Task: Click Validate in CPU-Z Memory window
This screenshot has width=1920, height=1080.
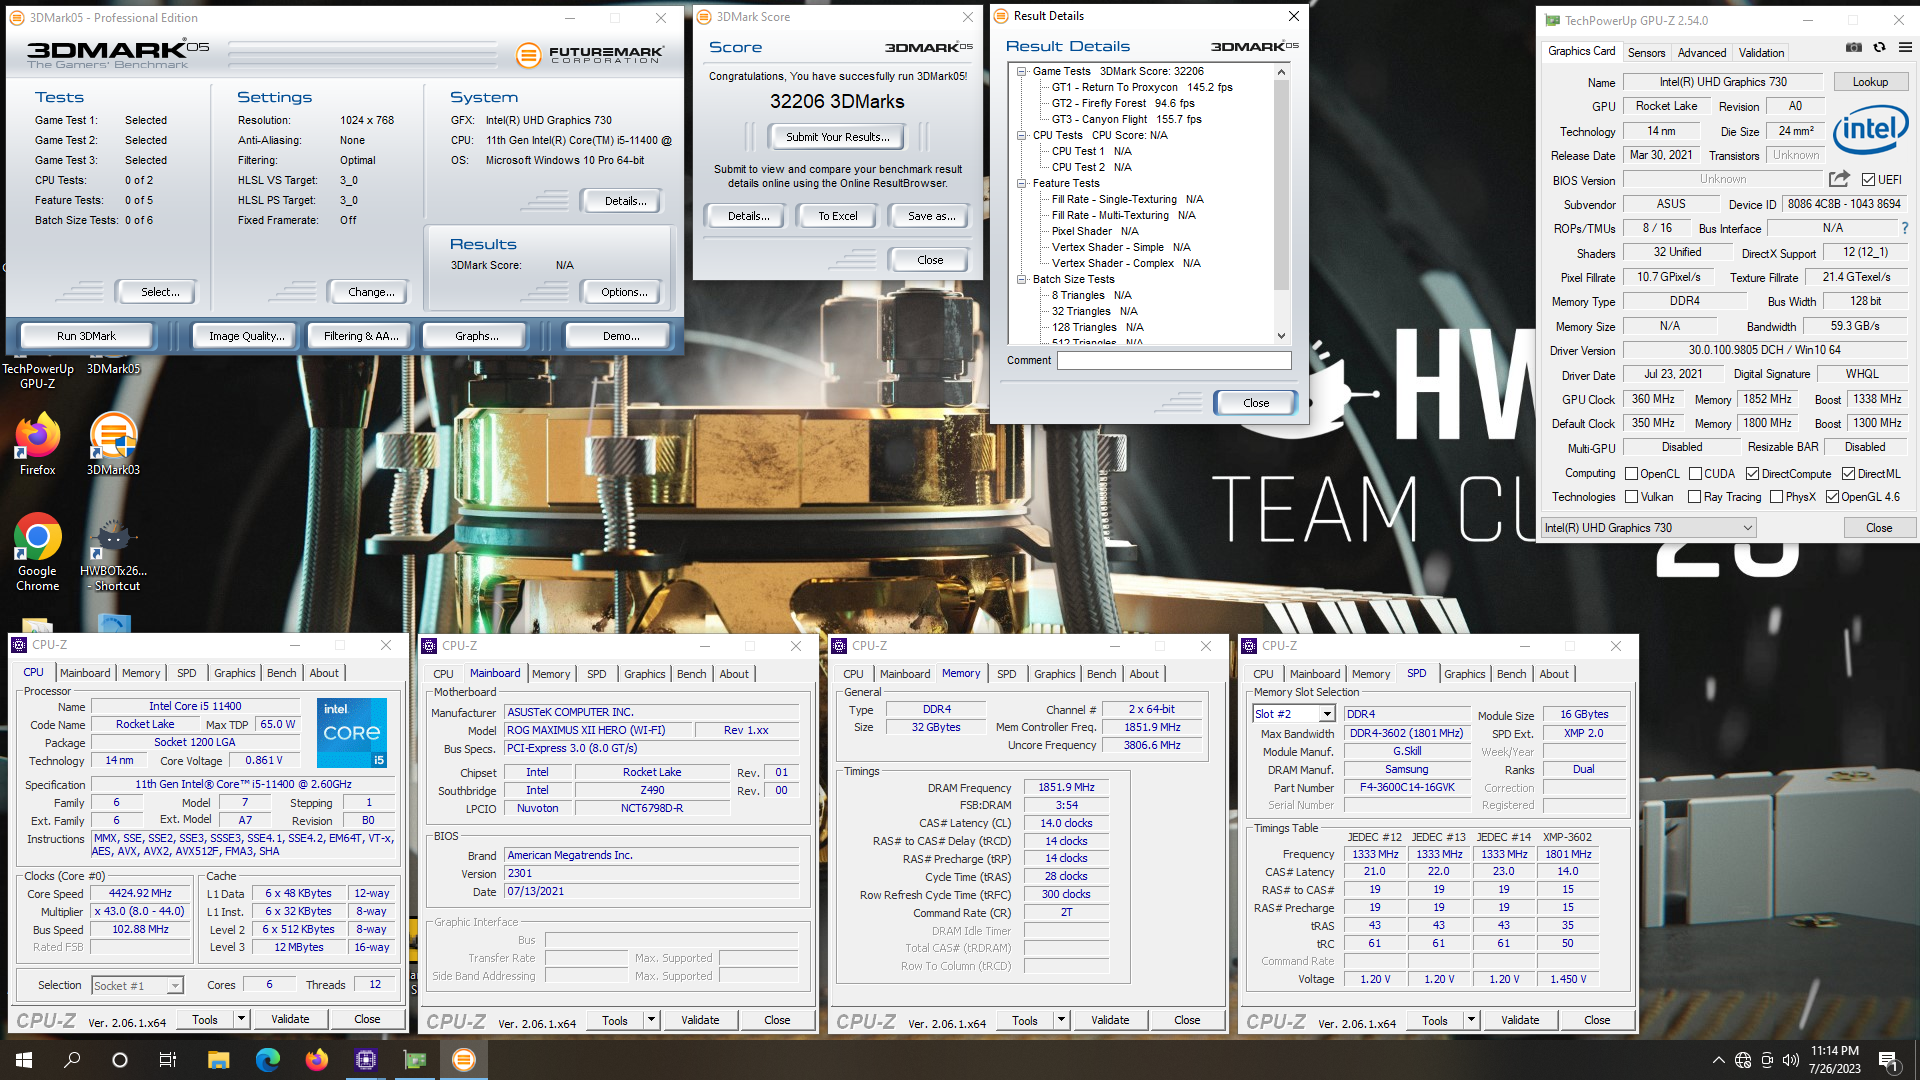Action: coord(1110,1020)
